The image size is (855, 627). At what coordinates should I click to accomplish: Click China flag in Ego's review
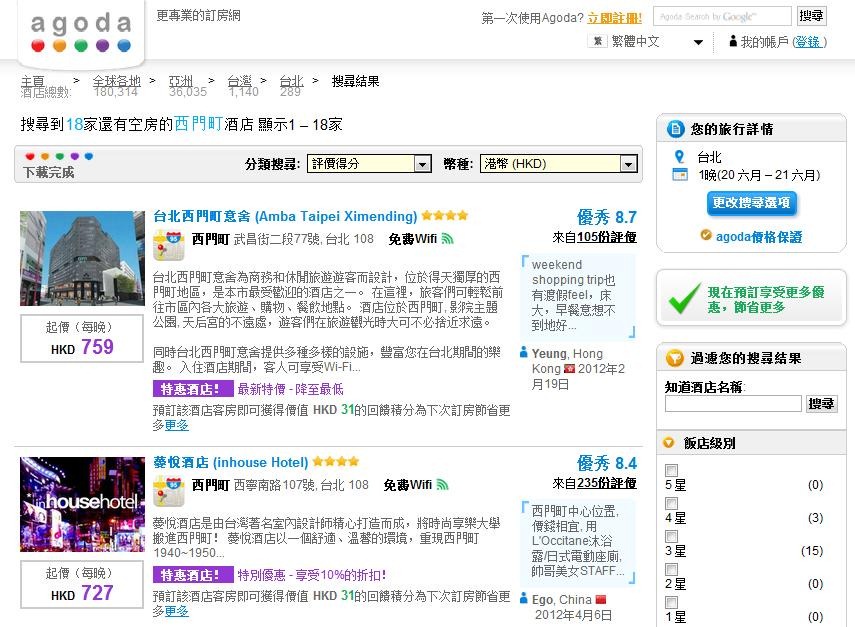601,600
